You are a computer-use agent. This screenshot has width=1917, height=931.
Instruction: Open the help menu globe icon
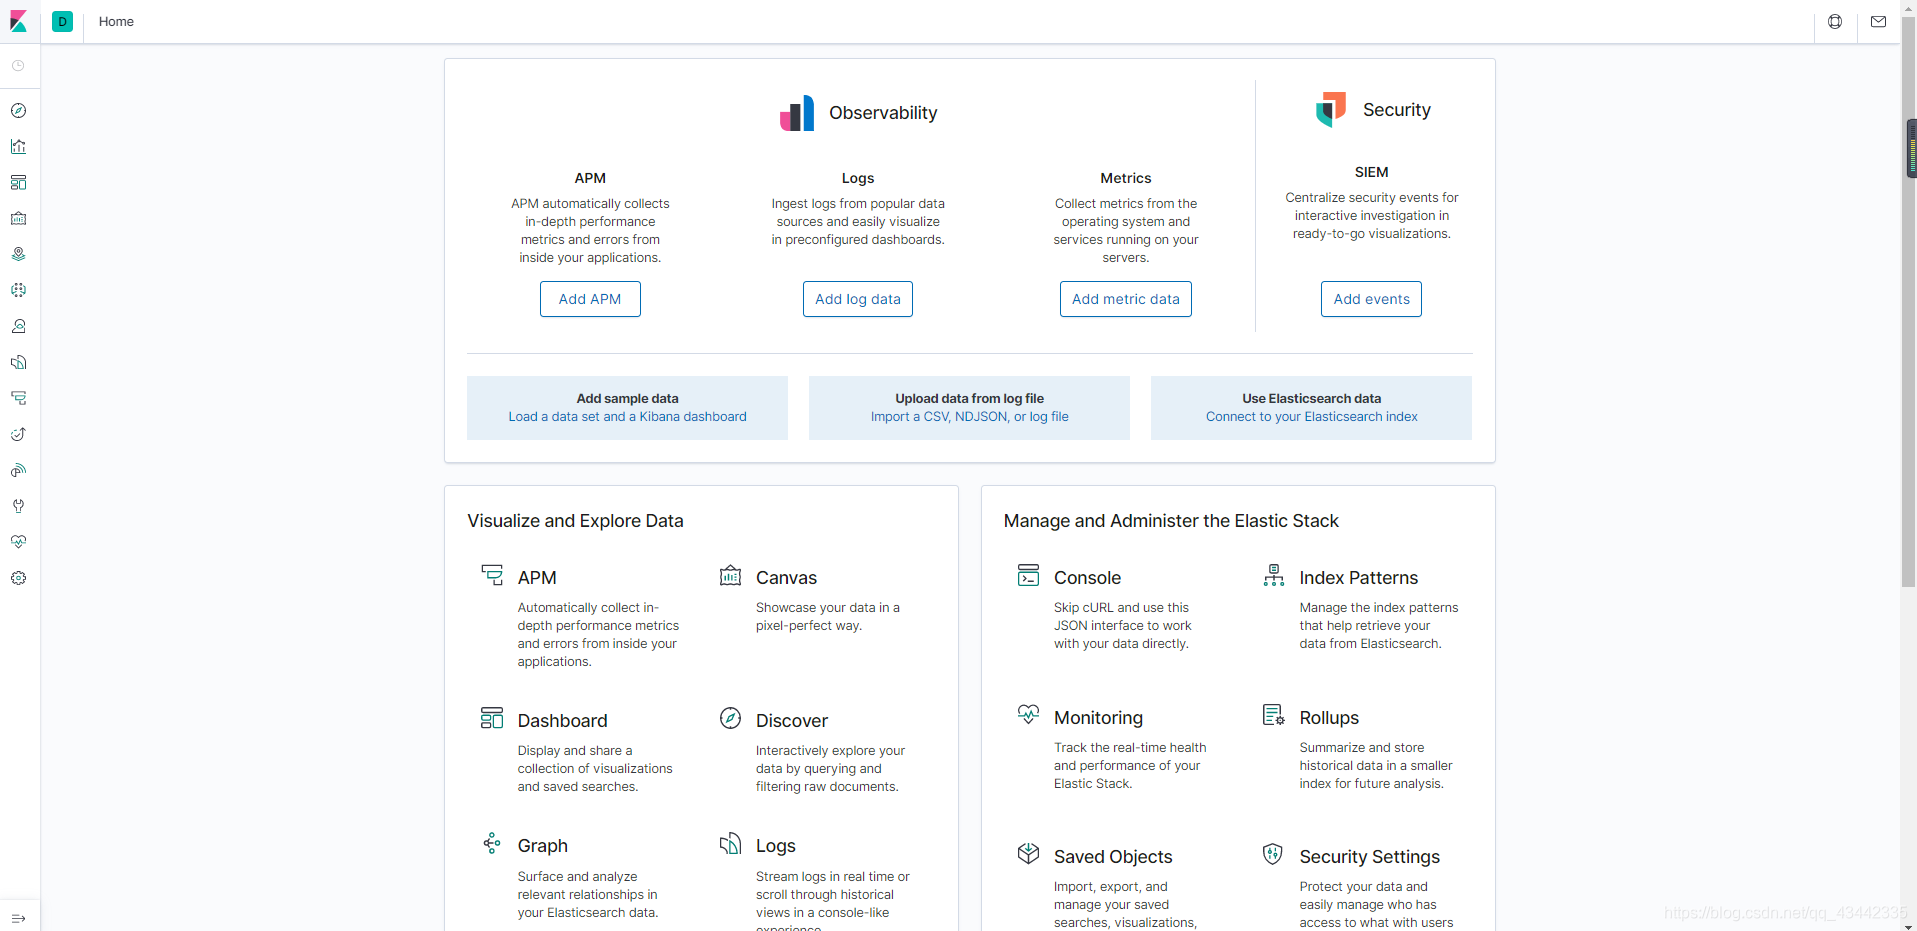tap(1835, 22)
